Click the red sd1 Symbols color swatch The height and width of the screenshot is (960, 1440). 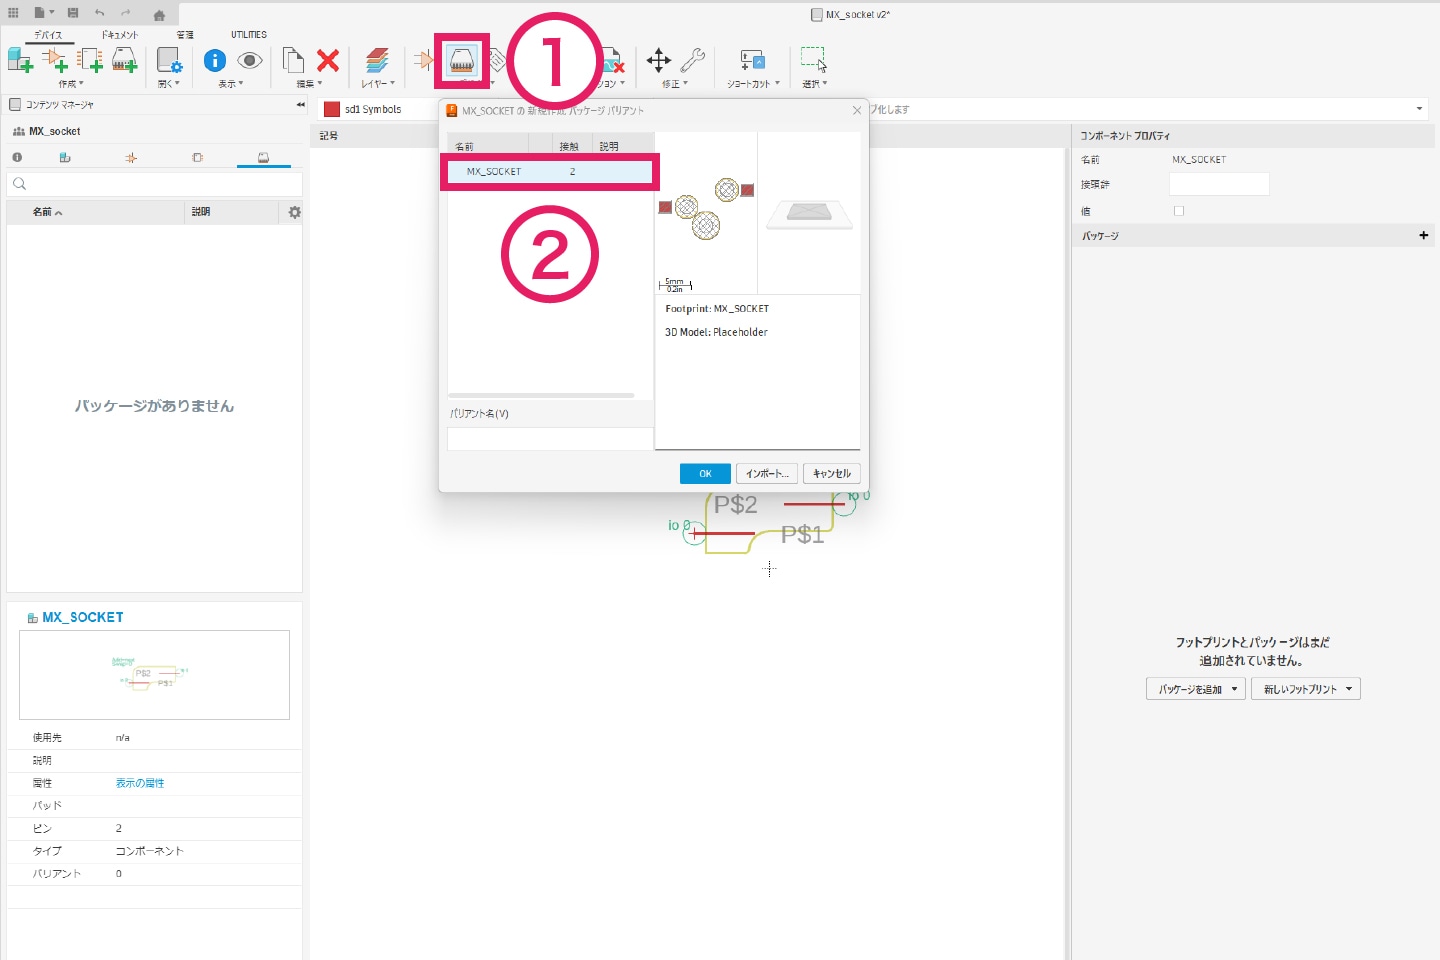click(332, 109)
